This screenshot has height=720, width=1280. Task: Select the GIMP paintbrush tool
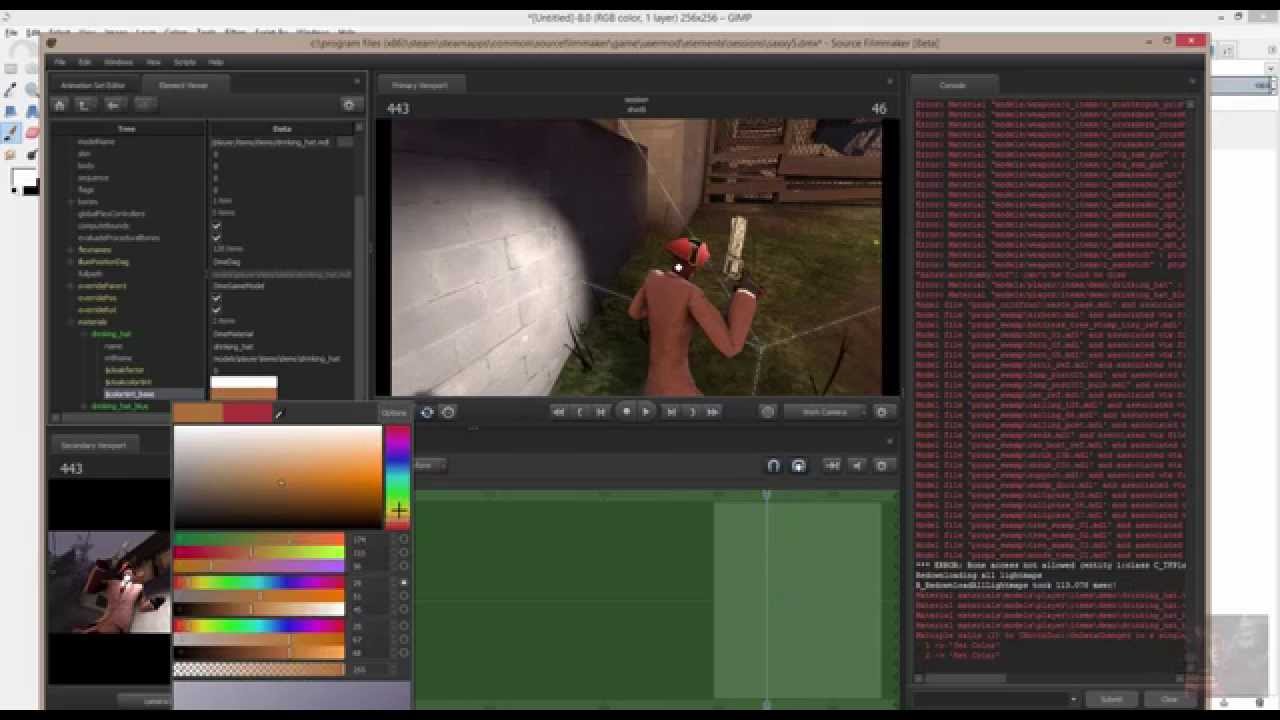[11, 133]
